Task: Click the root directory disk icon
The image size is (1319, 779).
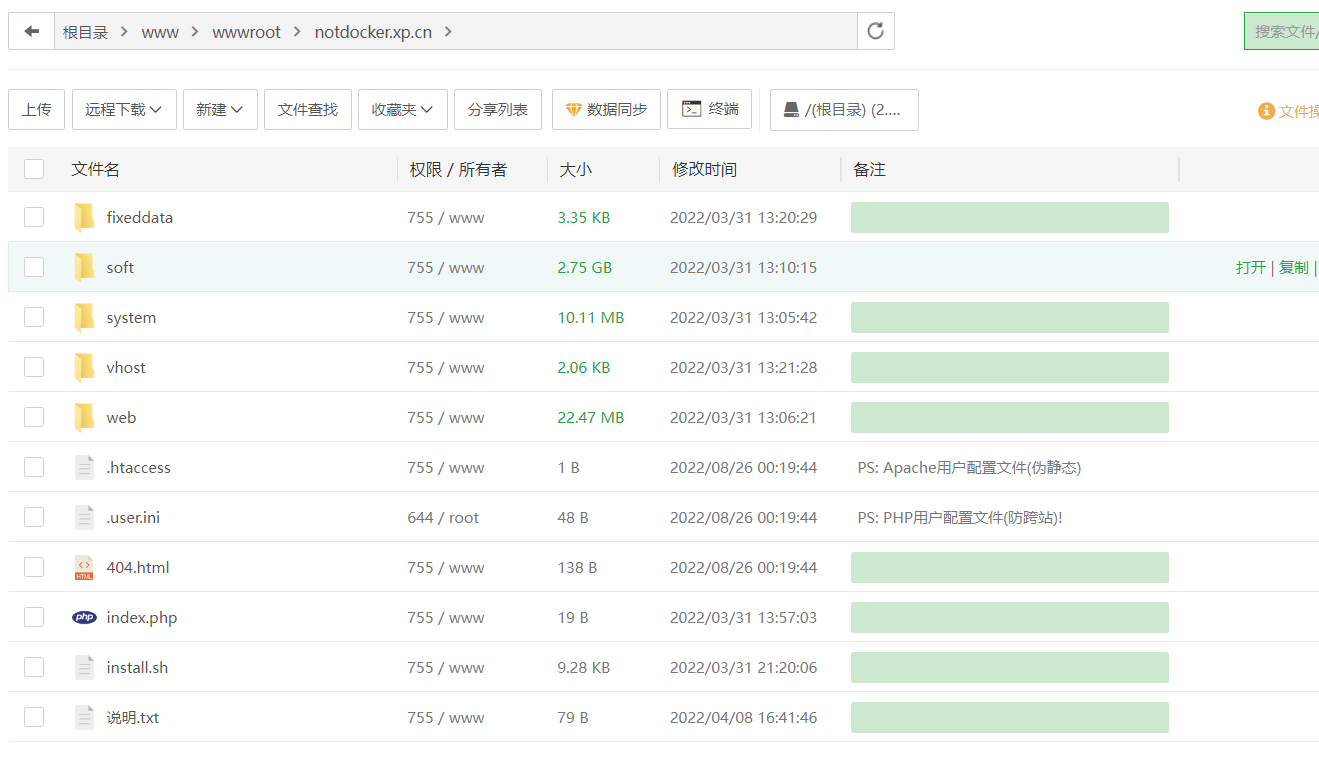Action: tap(791, 110)
